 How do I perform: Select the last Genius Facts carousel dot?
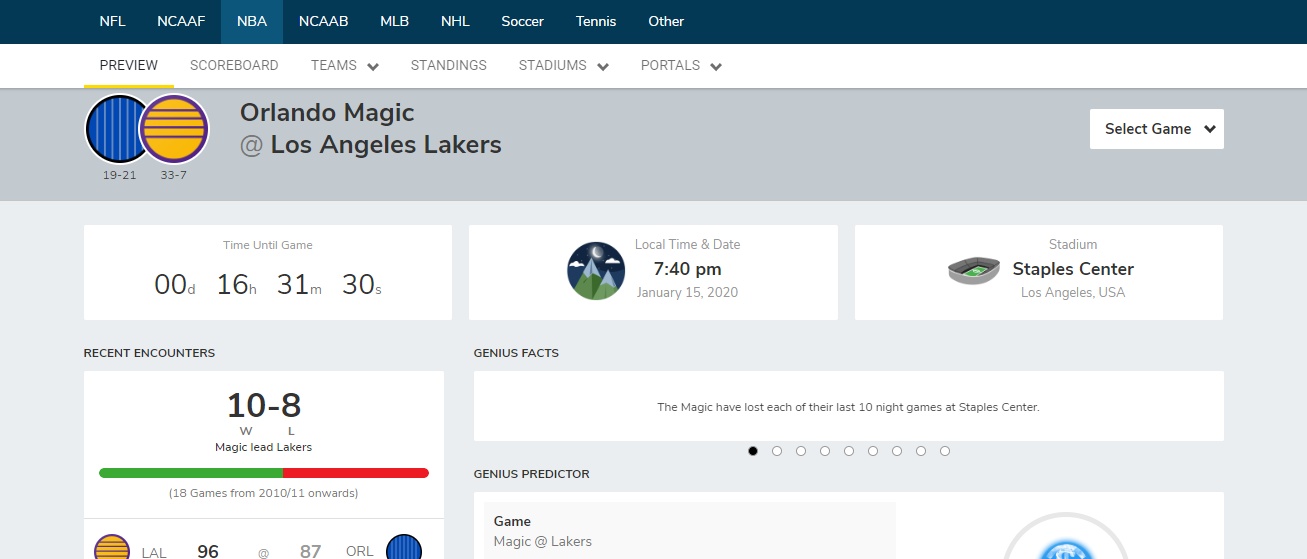(x=945, y=451)
